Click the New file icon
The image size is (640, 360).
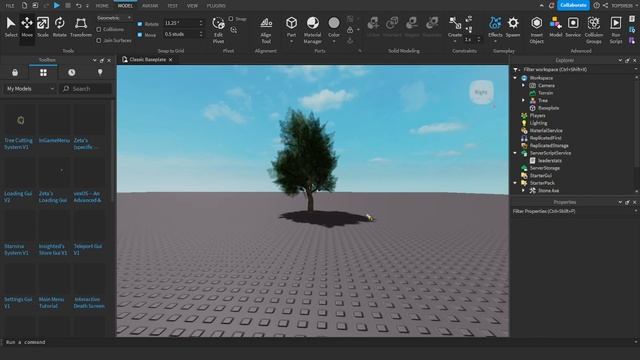pos(24,6)
